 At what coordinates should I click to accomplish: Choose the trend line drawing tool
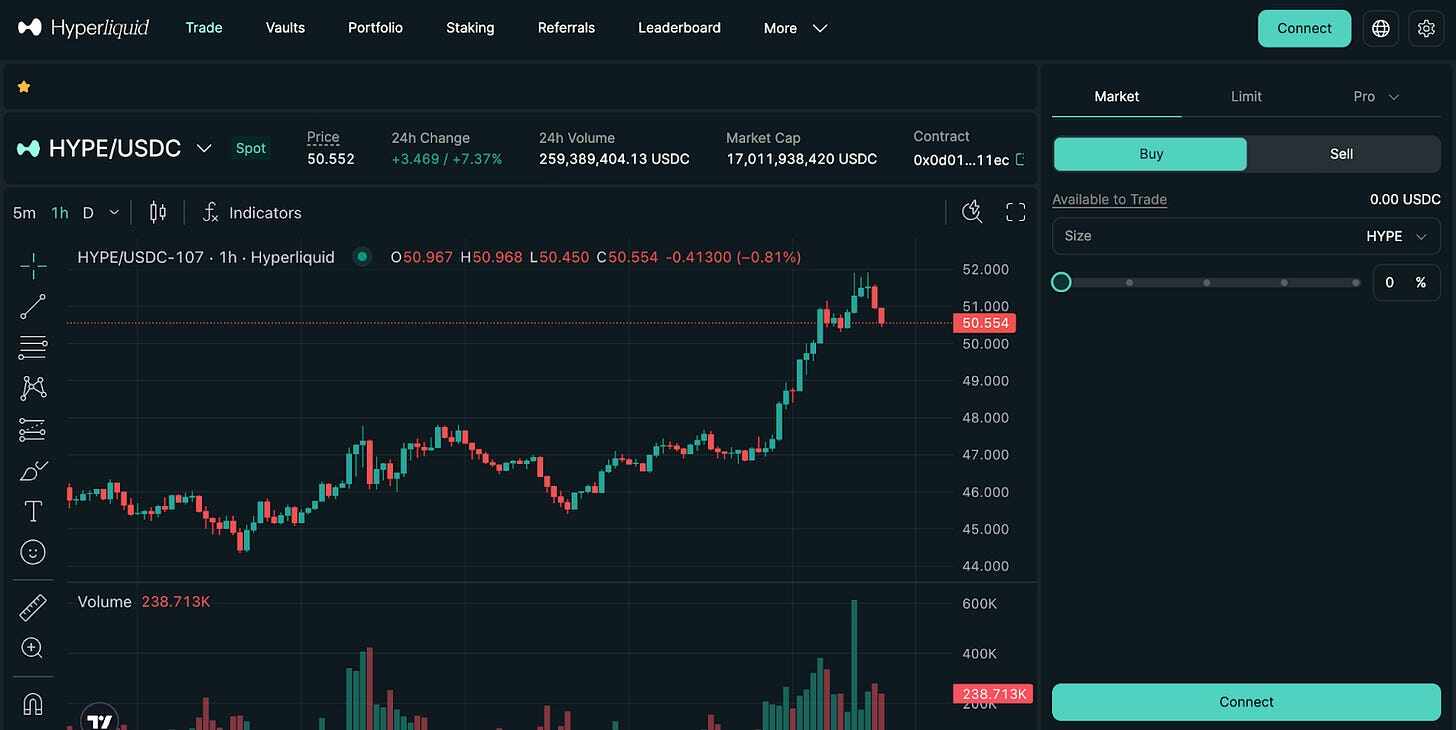coord(32,306)
